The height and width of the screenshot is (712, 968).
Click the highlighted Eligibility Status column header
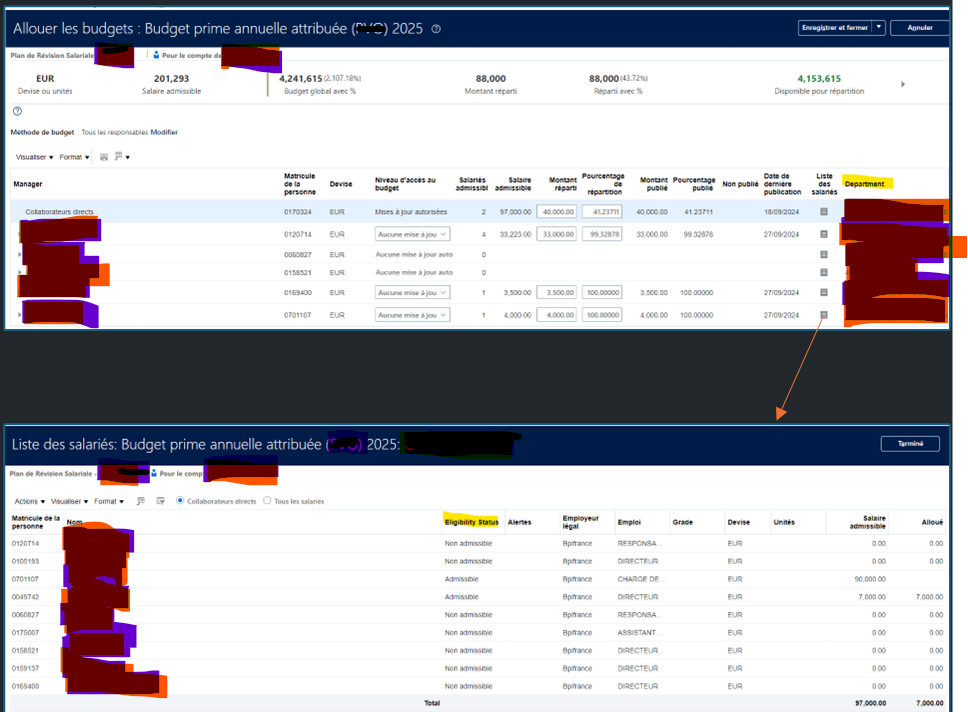(x=472, y=522)
